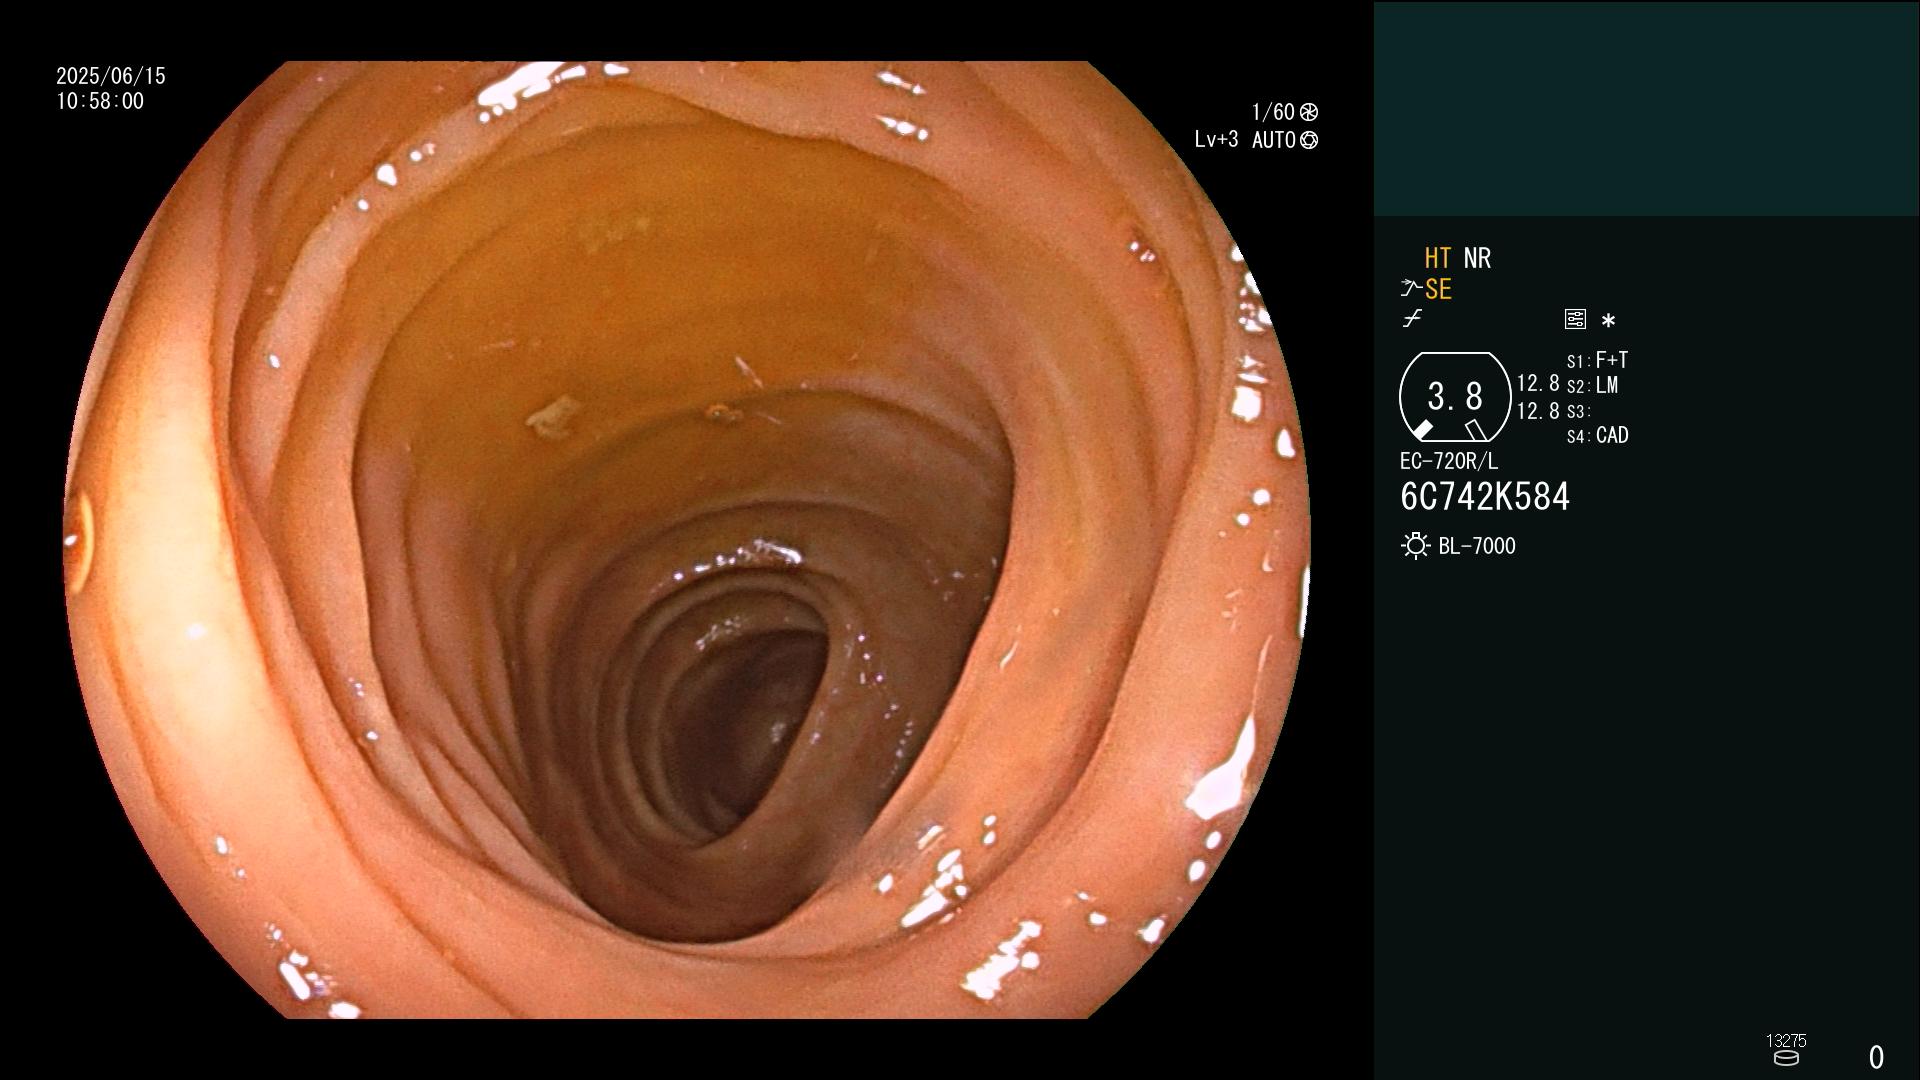1920x1080 pixels.
Task: Click the date 2025/06/15
Action: 111,76
